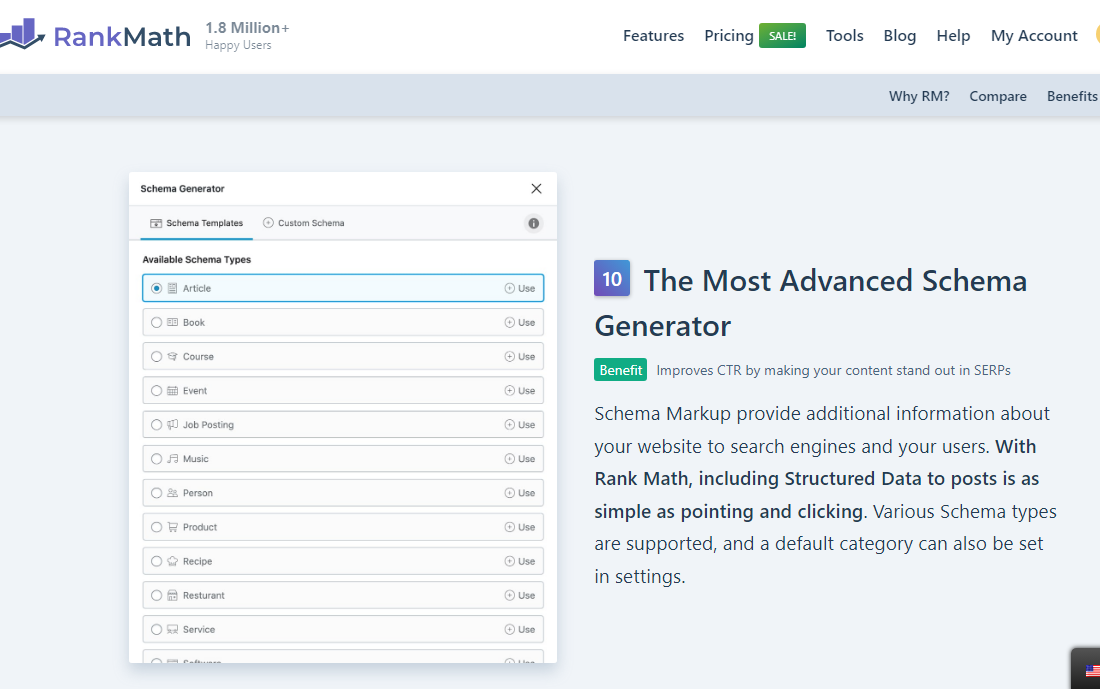Select the Event schema radio button
Image resolution: width=1100 pixels, height=689 pixels.
(156, 390)
